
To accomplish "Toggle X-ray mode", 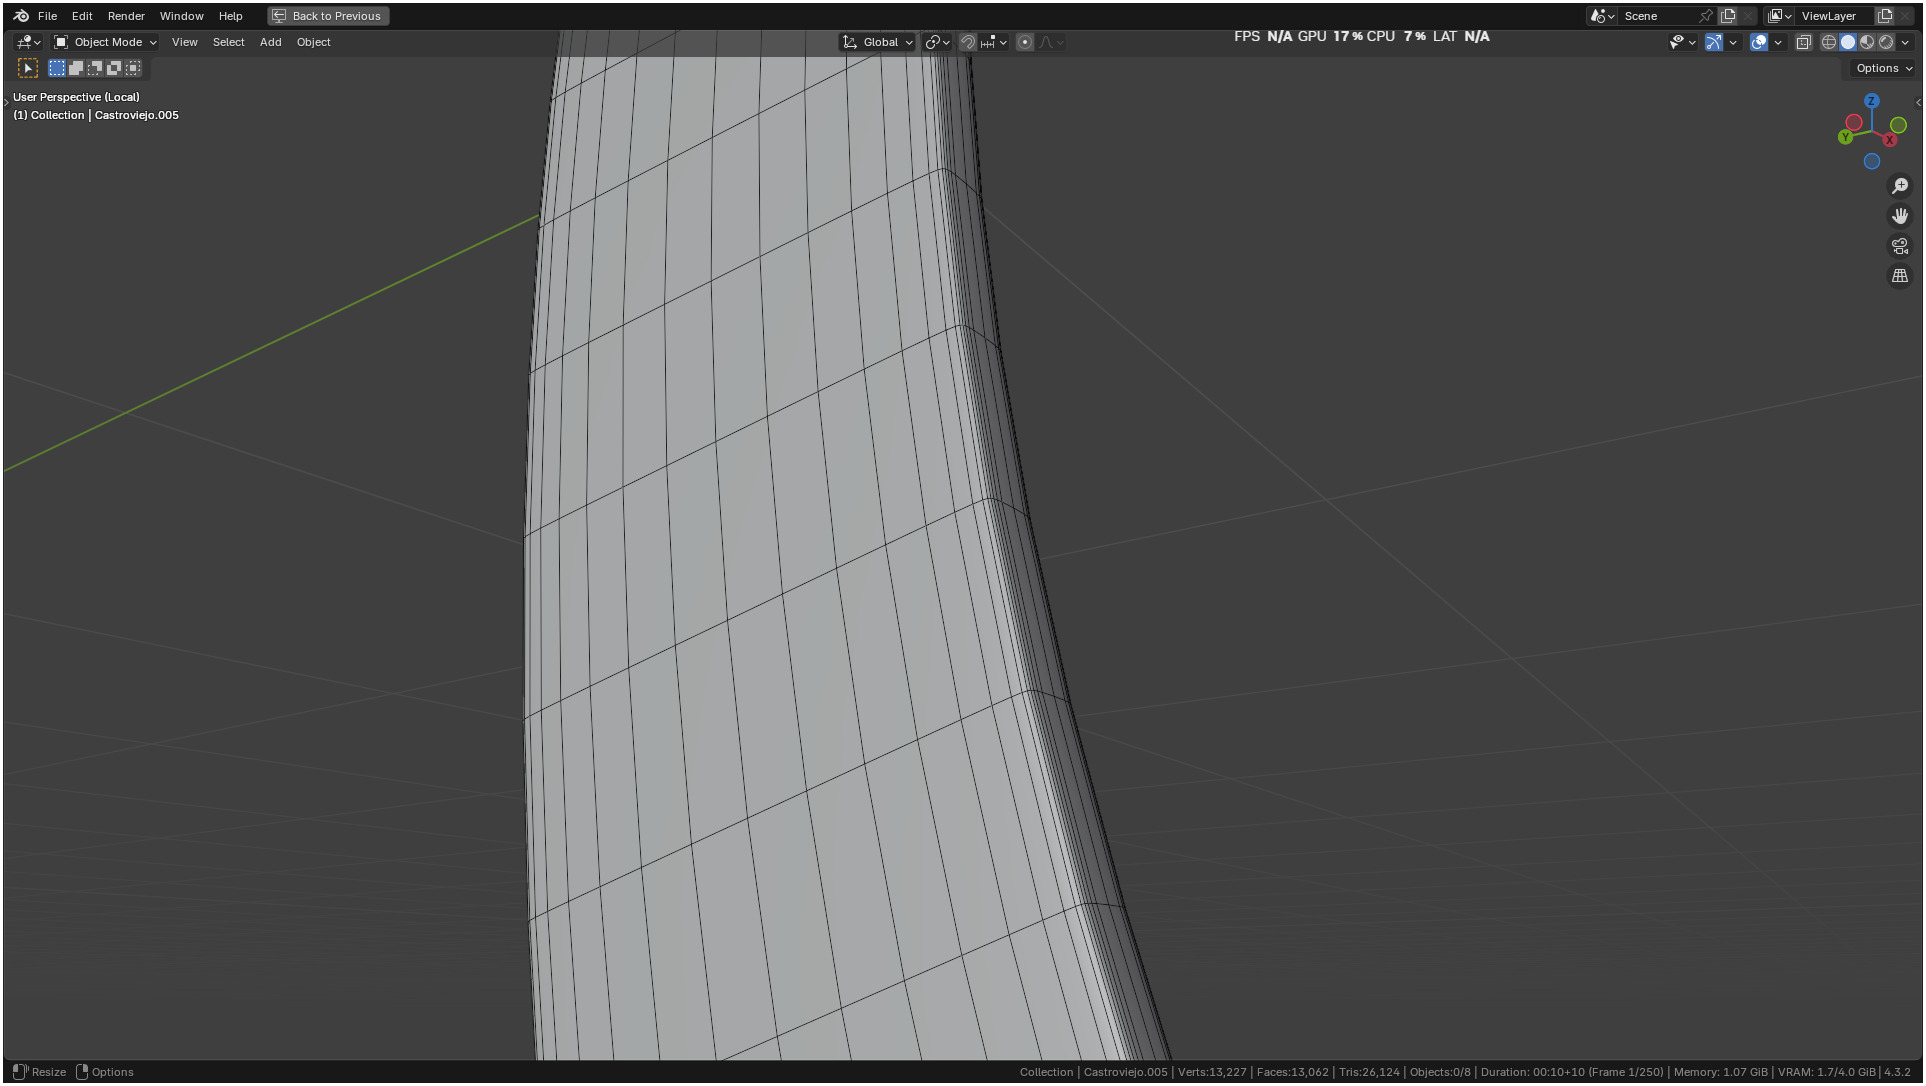I will click(x=1803, y=42).
